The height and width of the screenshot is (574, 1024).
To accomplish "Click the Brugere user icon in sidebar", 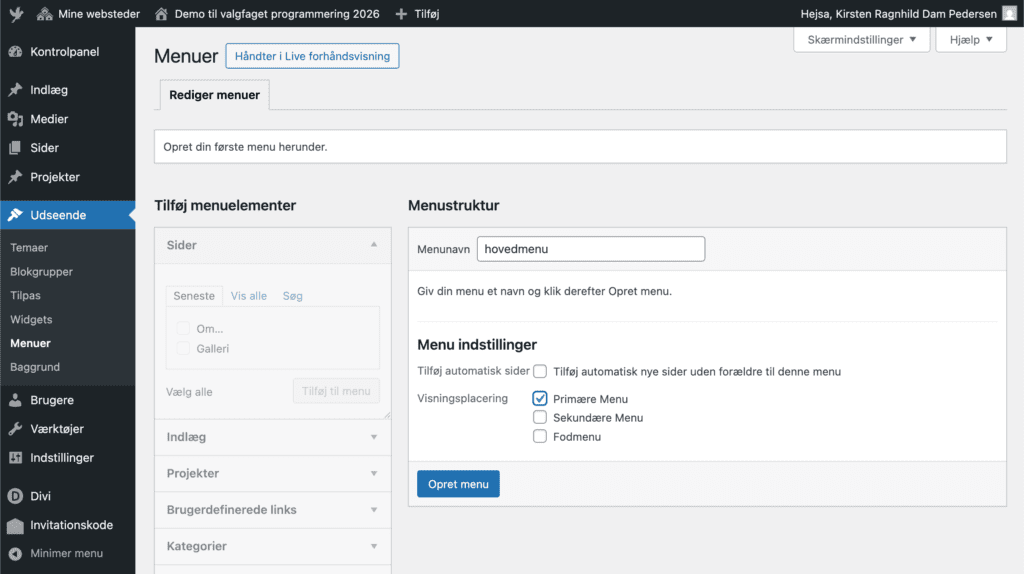I will pyautogui.click(x=15, y=400).
